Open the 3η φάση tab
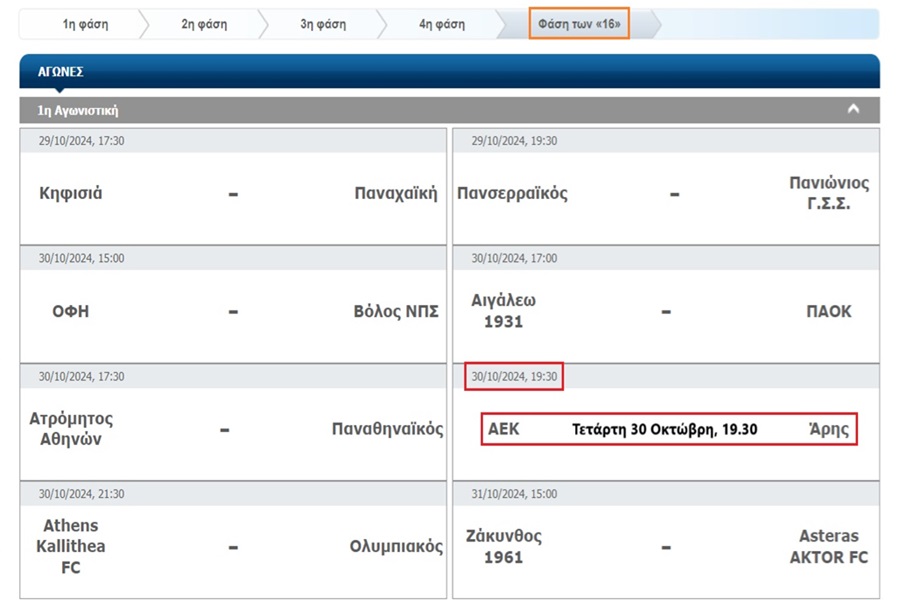Image resolution: width=900 pixels, height=600 pixels. (322, 24)
